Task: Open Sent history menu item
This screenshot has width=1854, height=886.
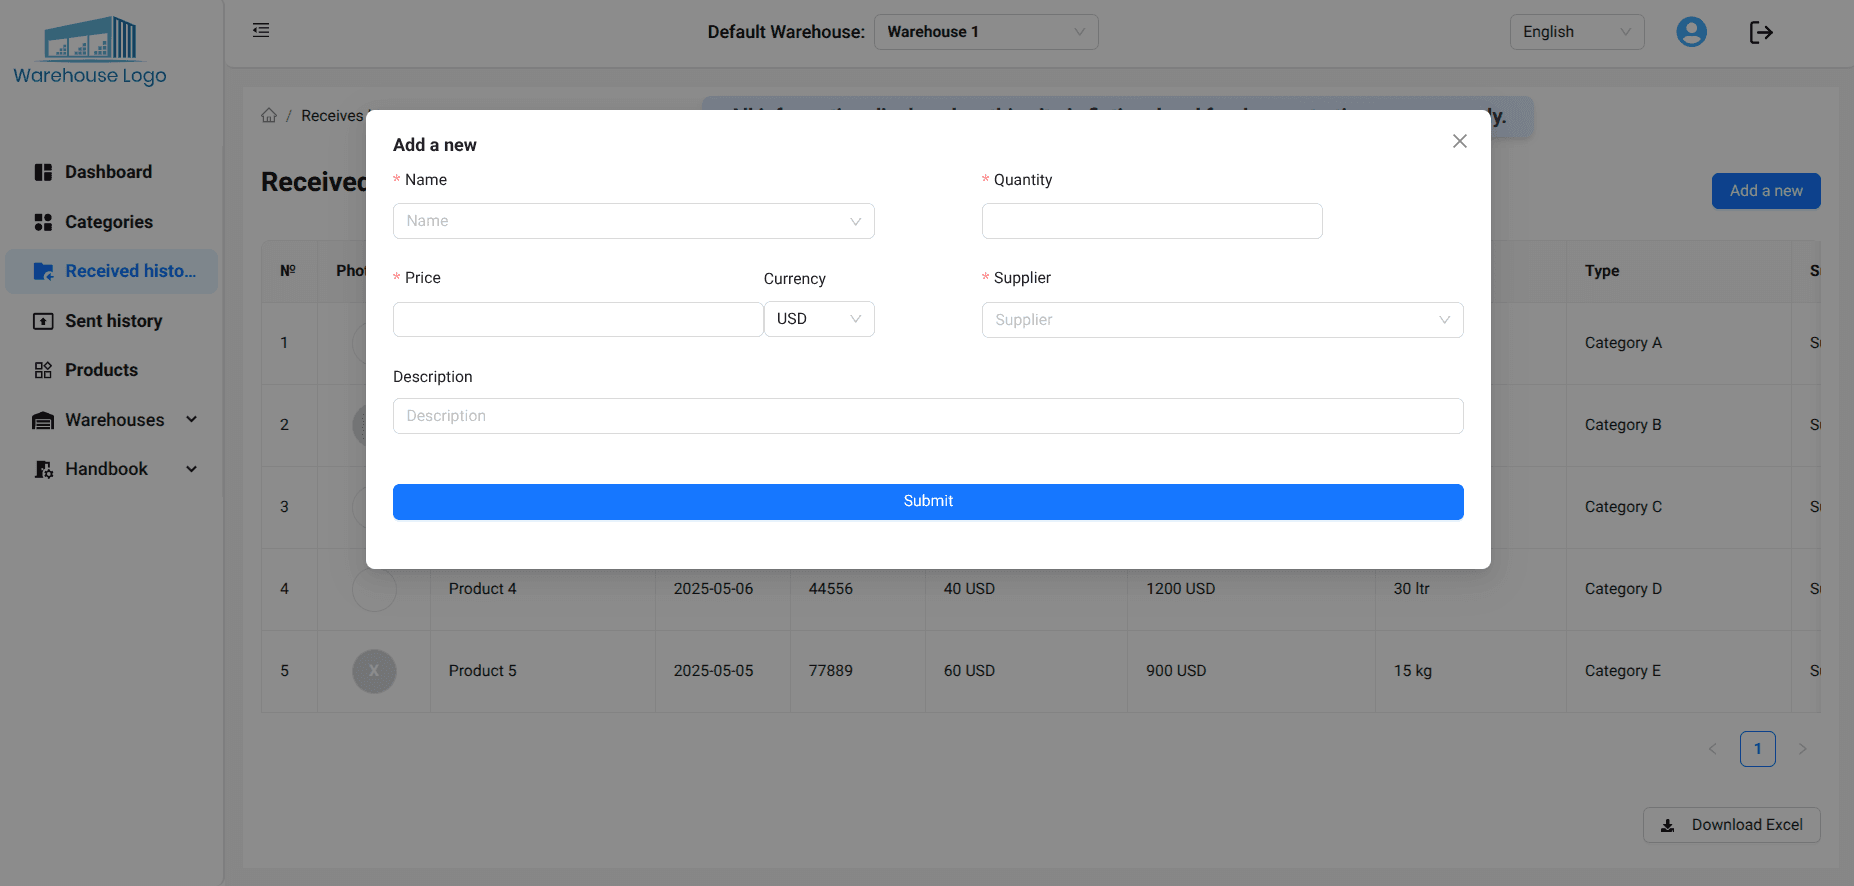Action: [111, 321]
